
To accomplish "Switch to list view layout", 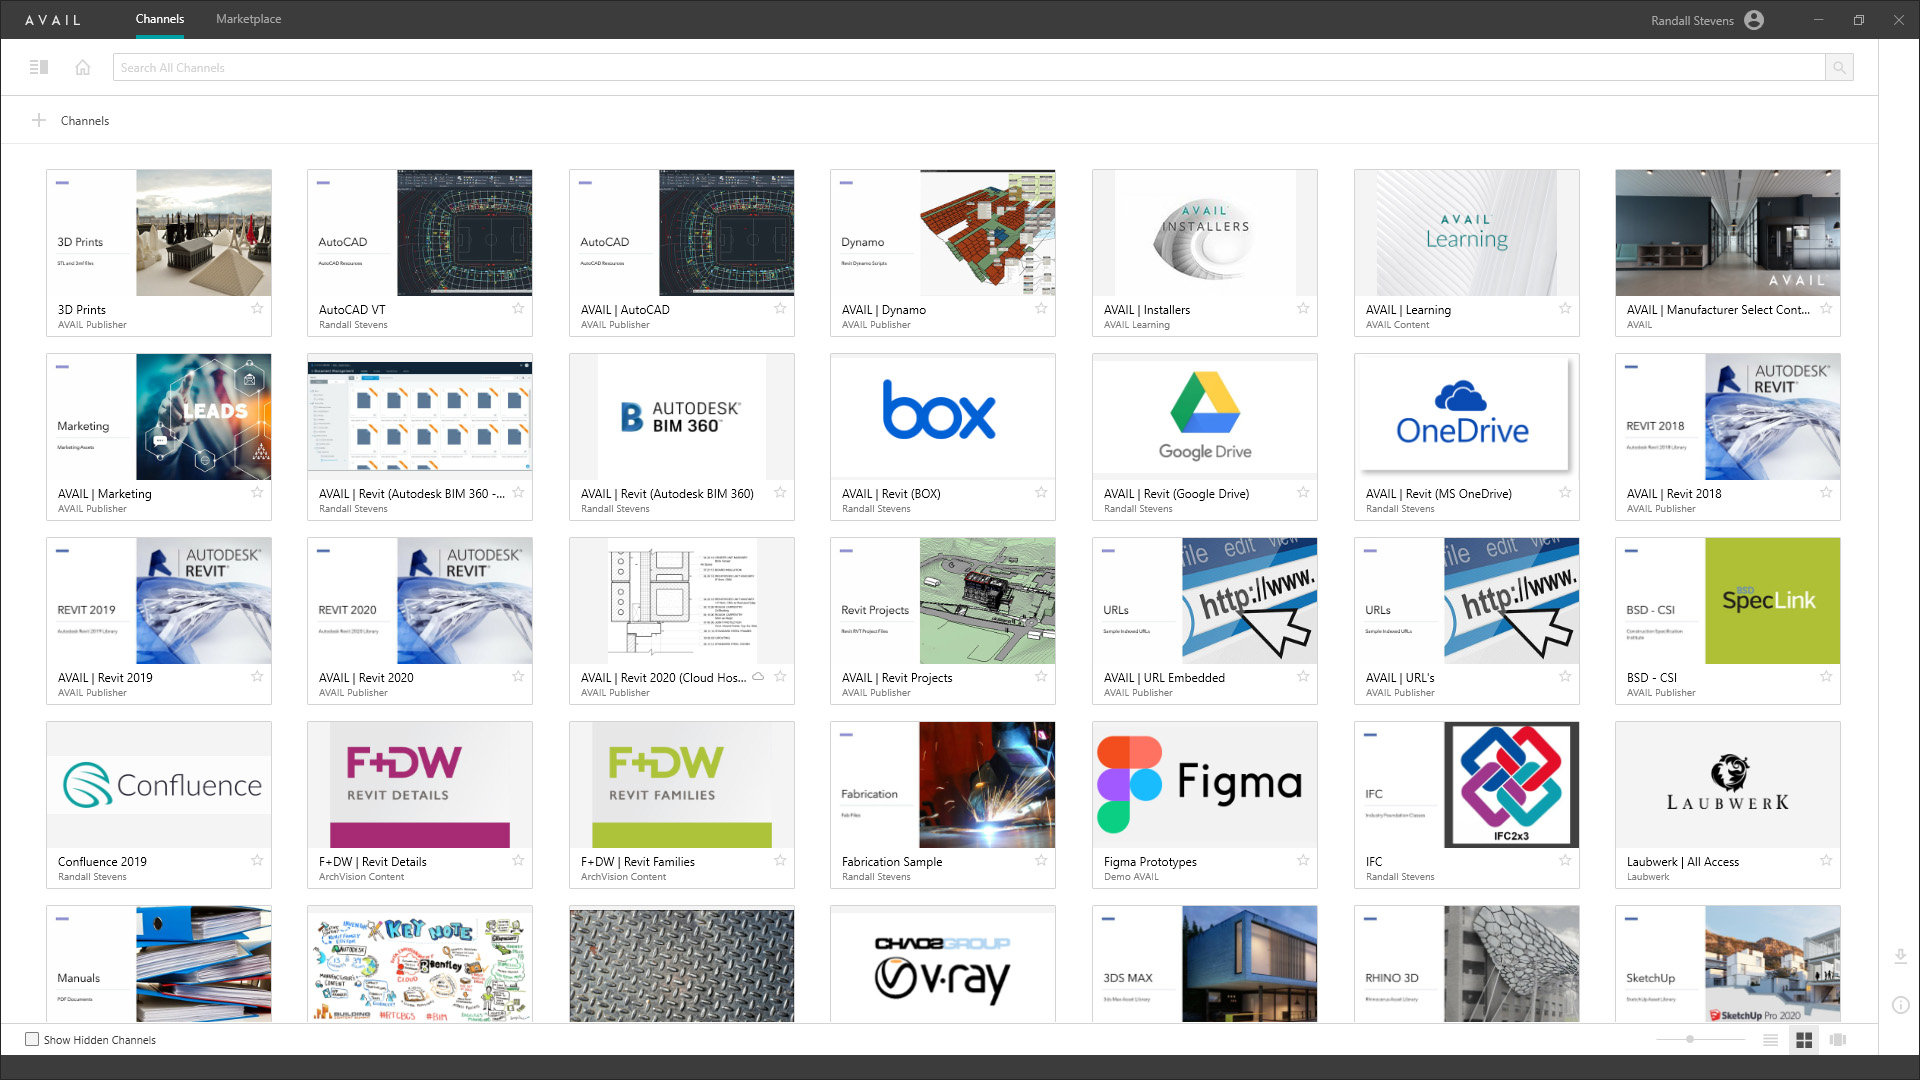I will tap(1771, 1040).
